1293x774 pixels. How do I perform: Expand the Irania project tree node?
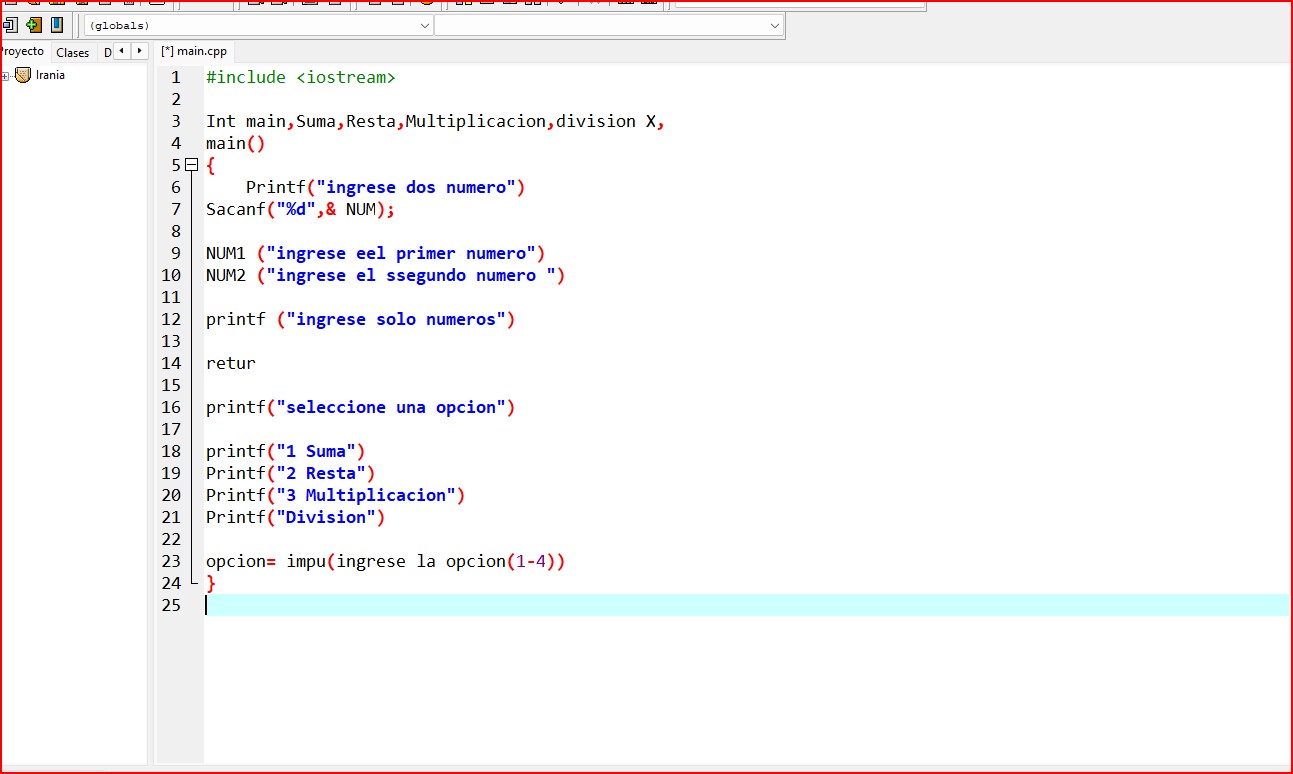point(6,76)
